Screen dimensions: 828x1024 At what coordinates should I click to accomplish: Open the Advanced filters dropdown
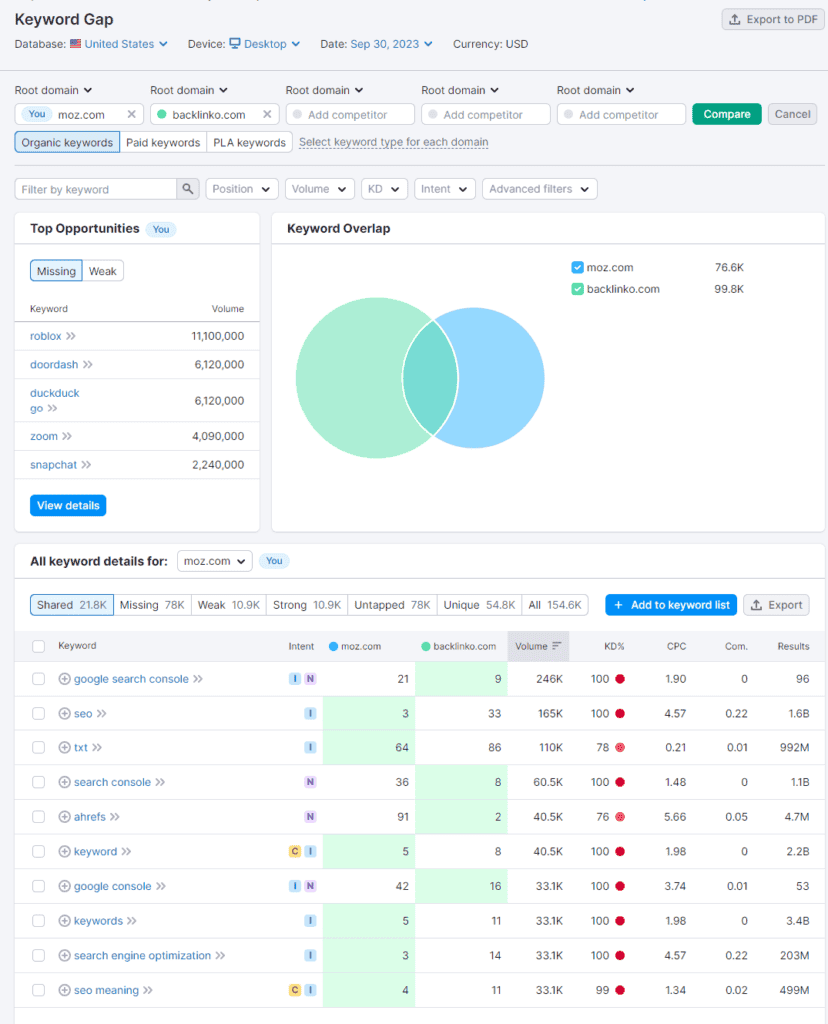click(539, 188)
